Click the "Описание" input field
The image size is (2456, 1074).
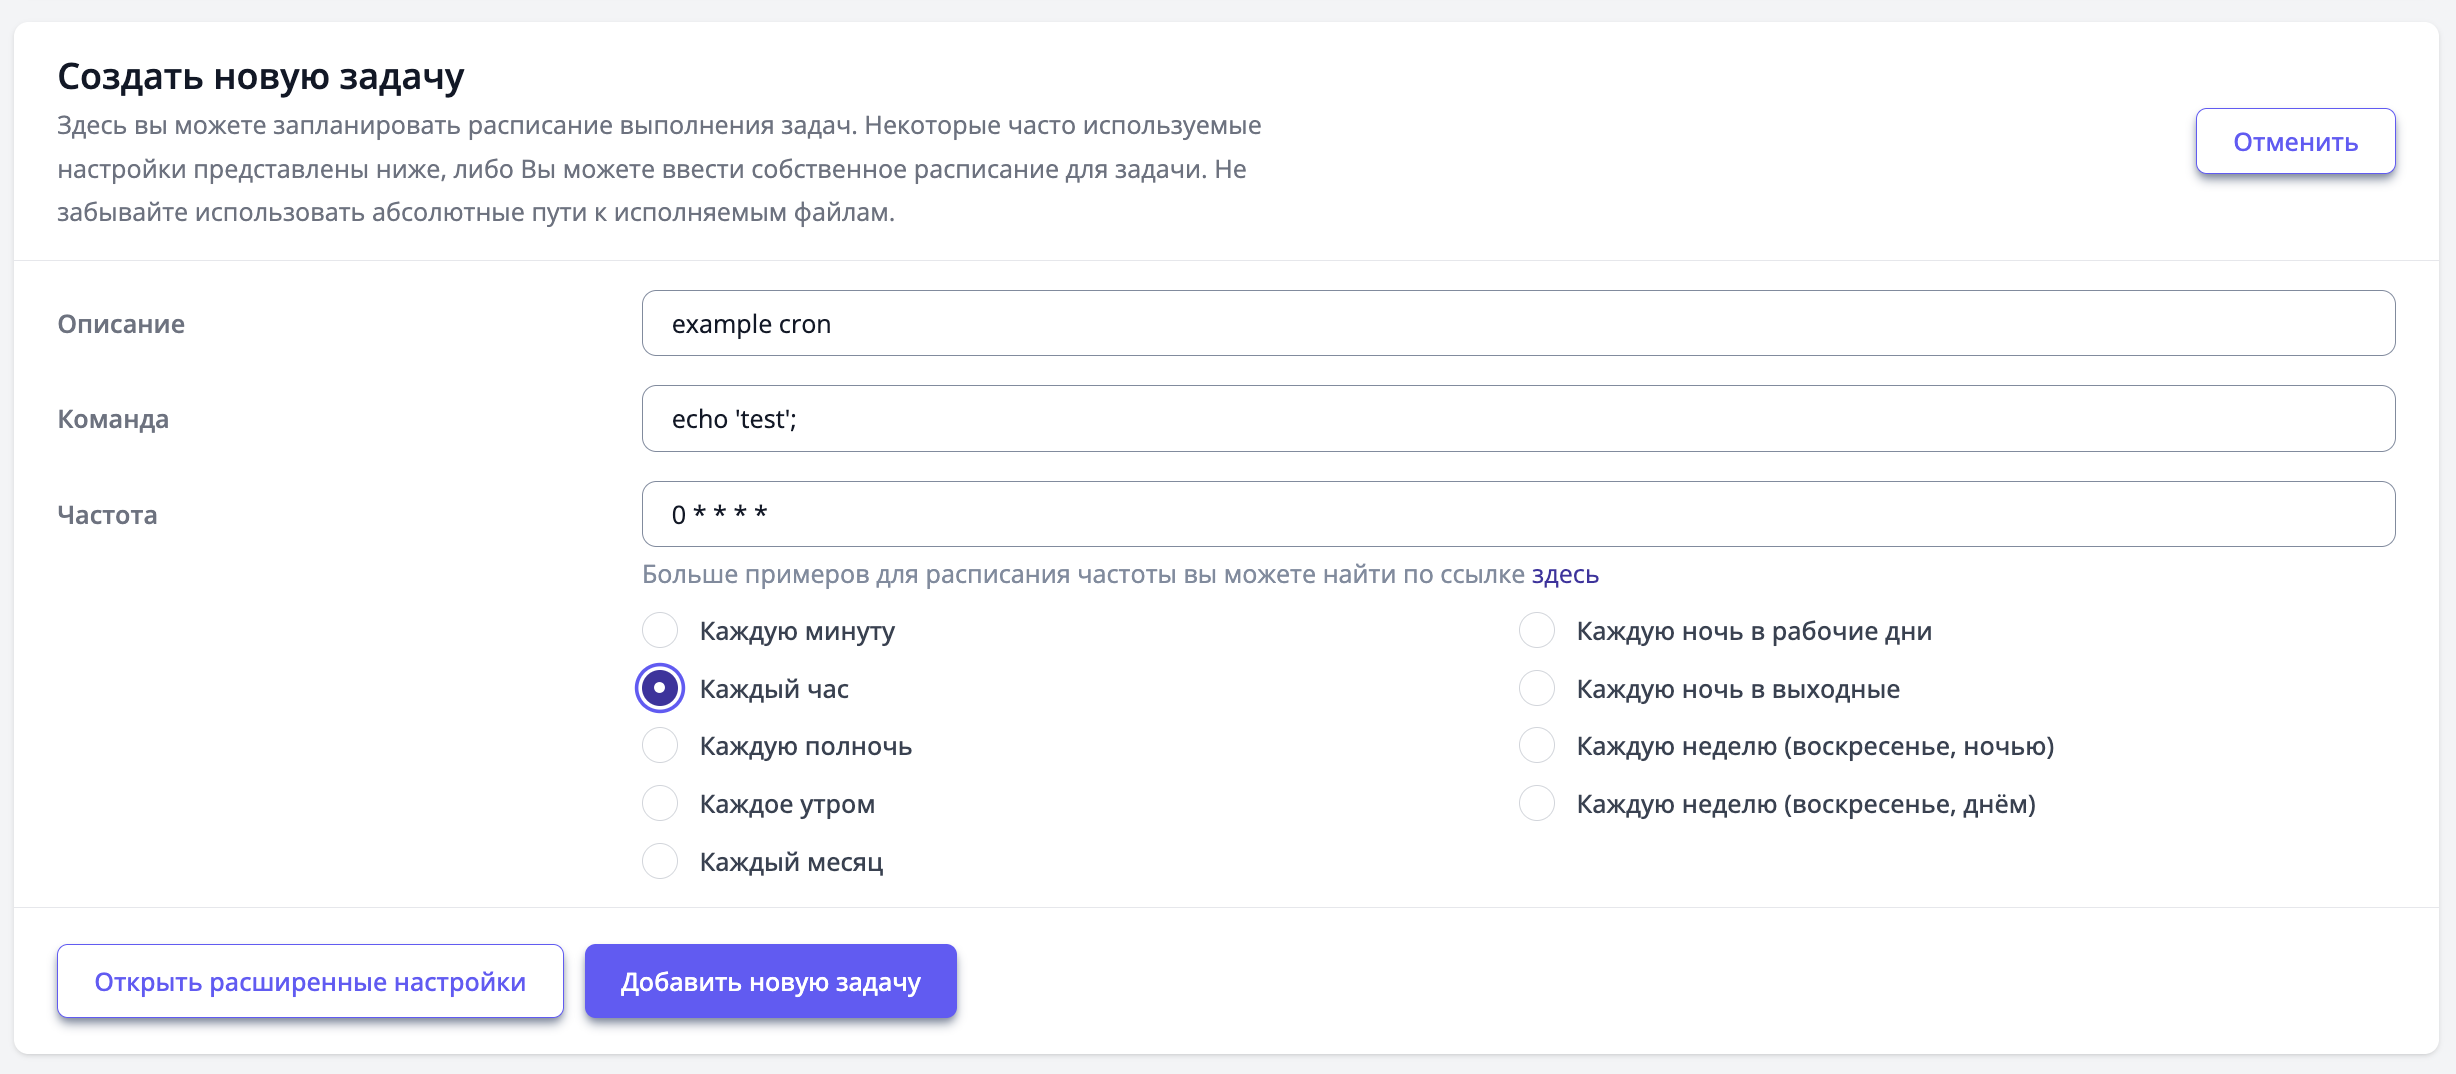(x=1518, y=324)
